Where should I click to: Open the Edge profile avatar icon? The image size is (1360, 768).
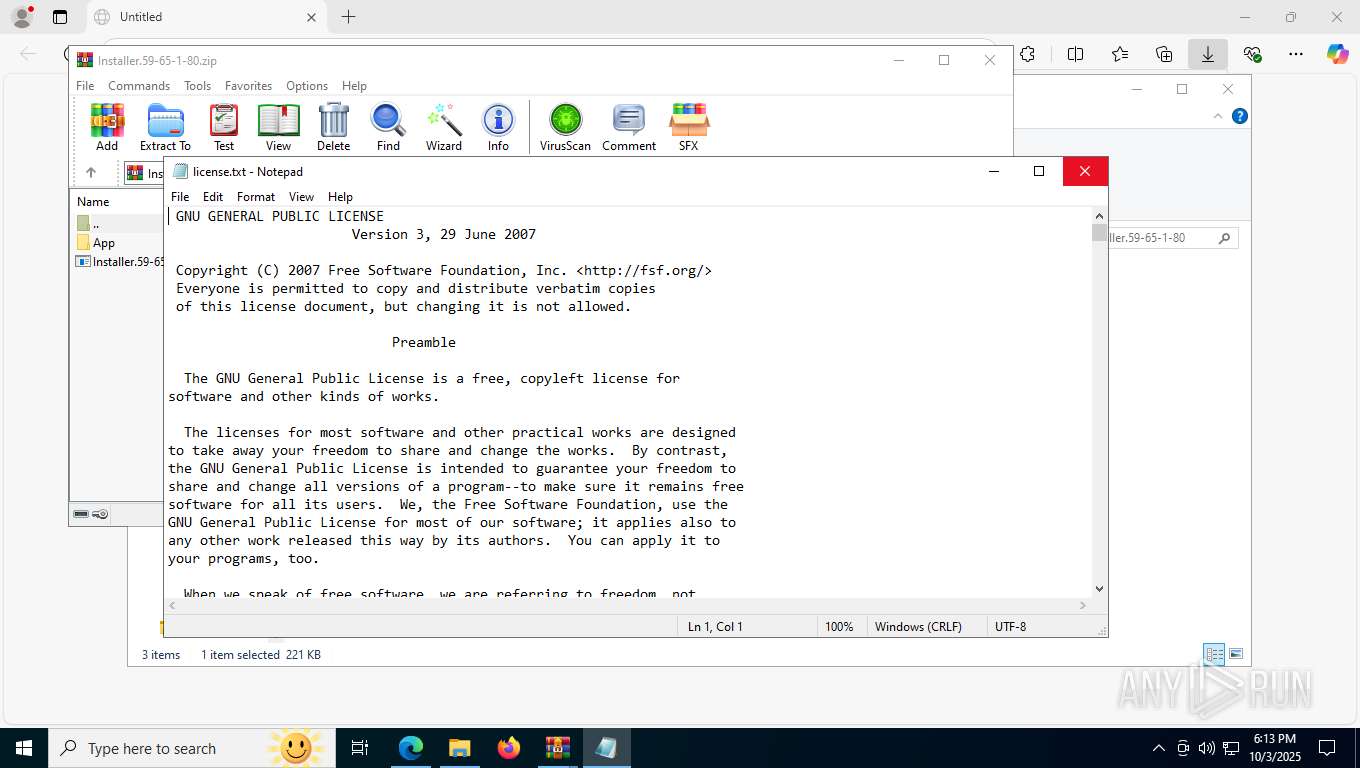tap(21, 17)
